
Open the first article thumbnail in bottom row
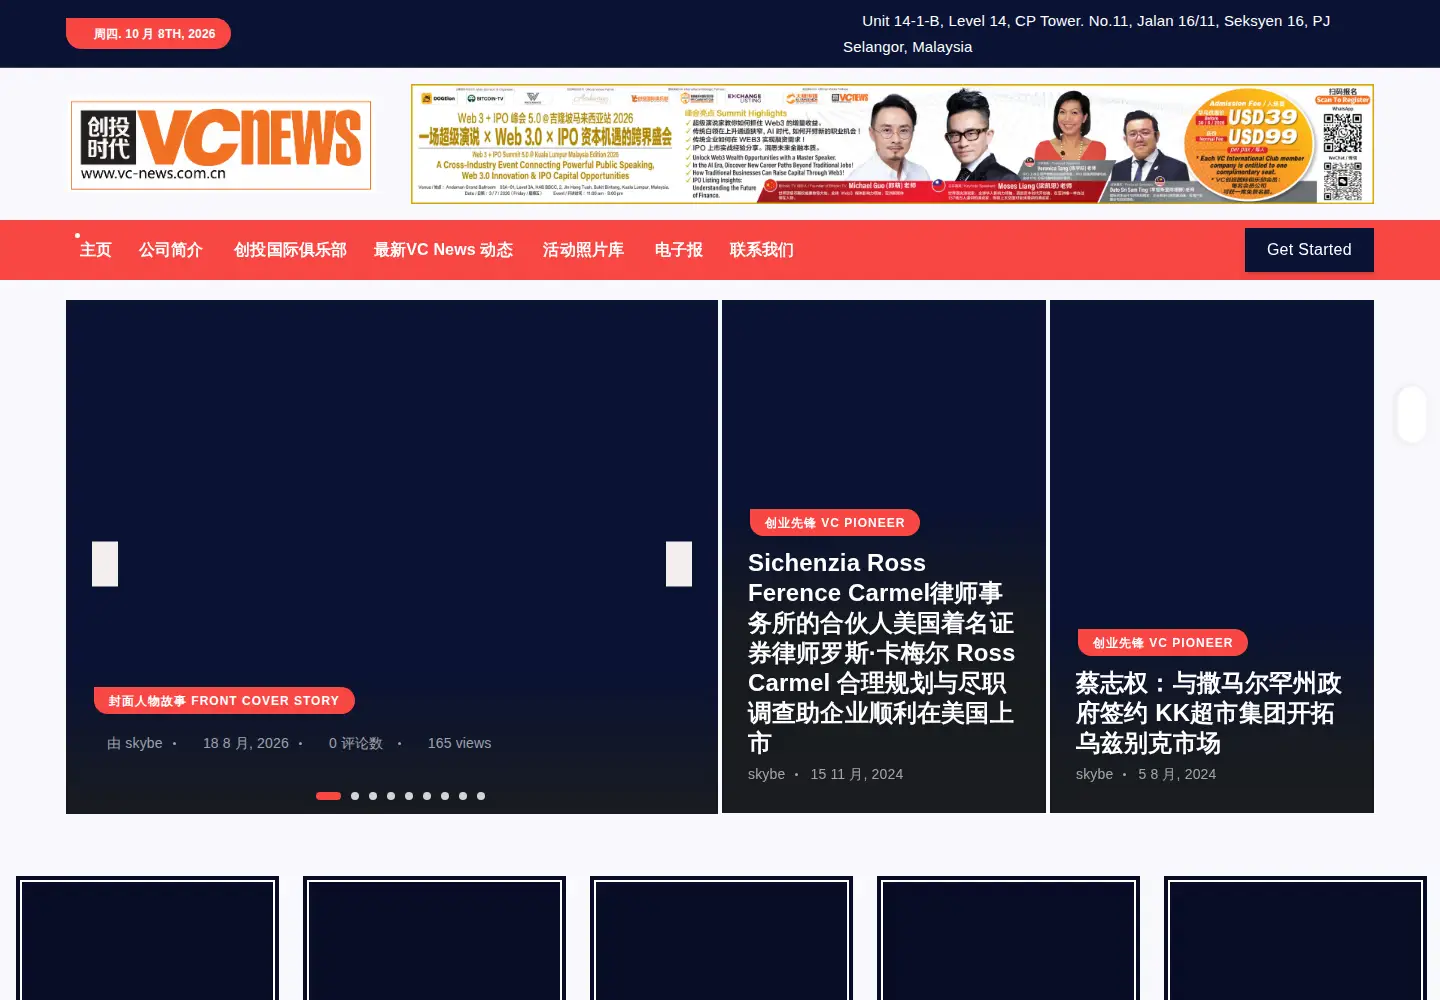click(x=147, y=938)
